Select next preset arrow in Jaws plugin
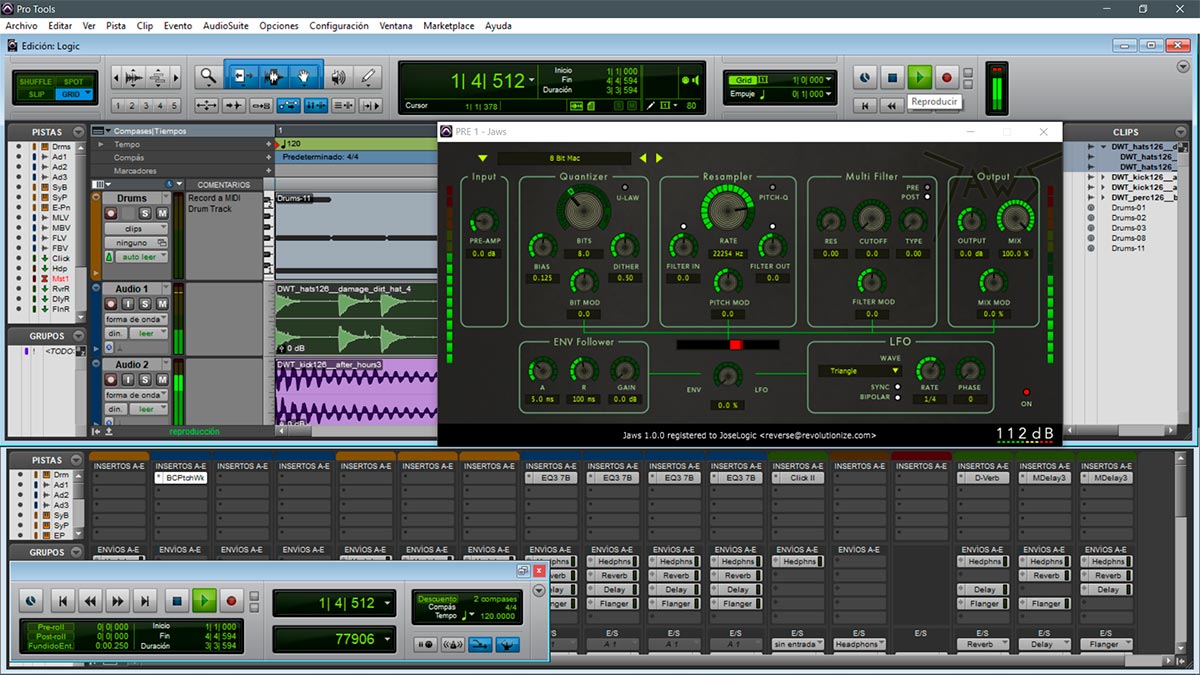Viewport: 1200px width, 675px height. pos(659,158)
